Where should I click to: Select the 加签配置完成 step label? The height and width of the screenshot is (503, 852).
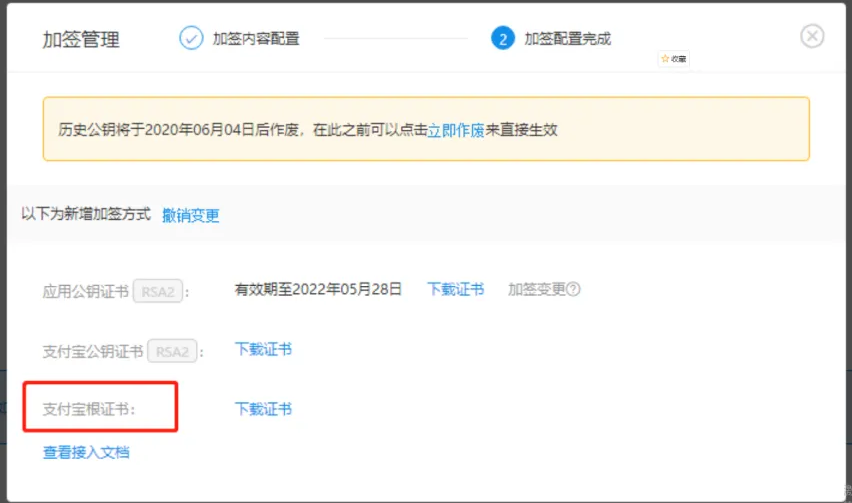click(x=567, y=39)
